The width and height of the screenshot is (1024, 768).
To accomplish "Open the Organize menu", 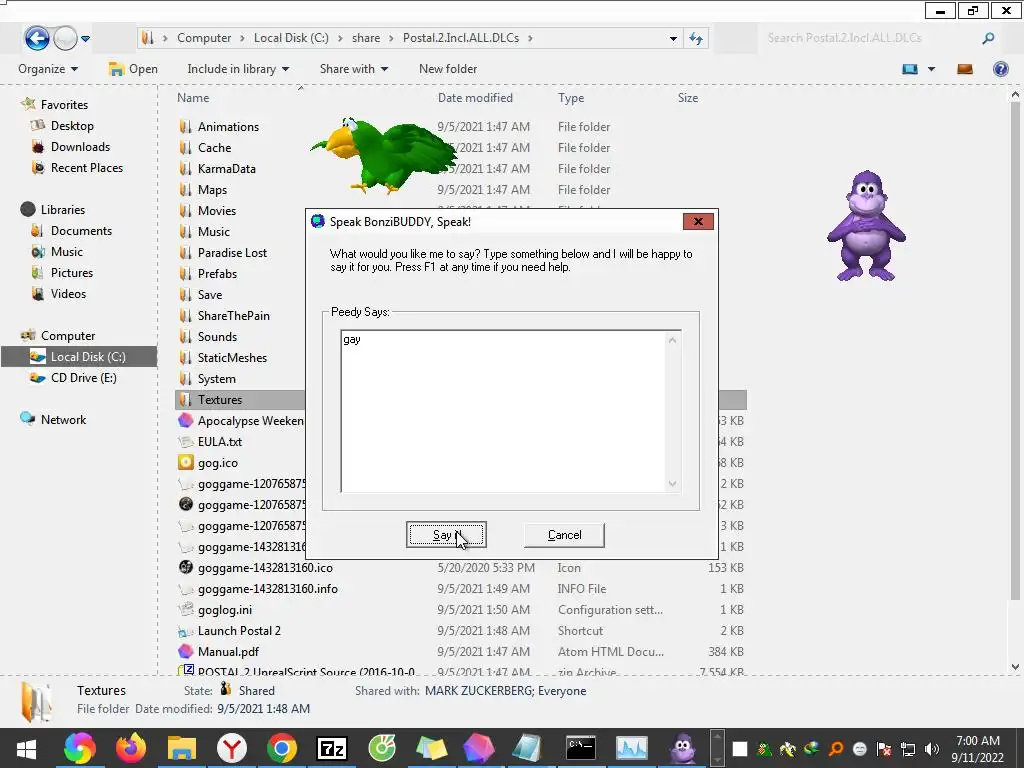I will (48, 69).
